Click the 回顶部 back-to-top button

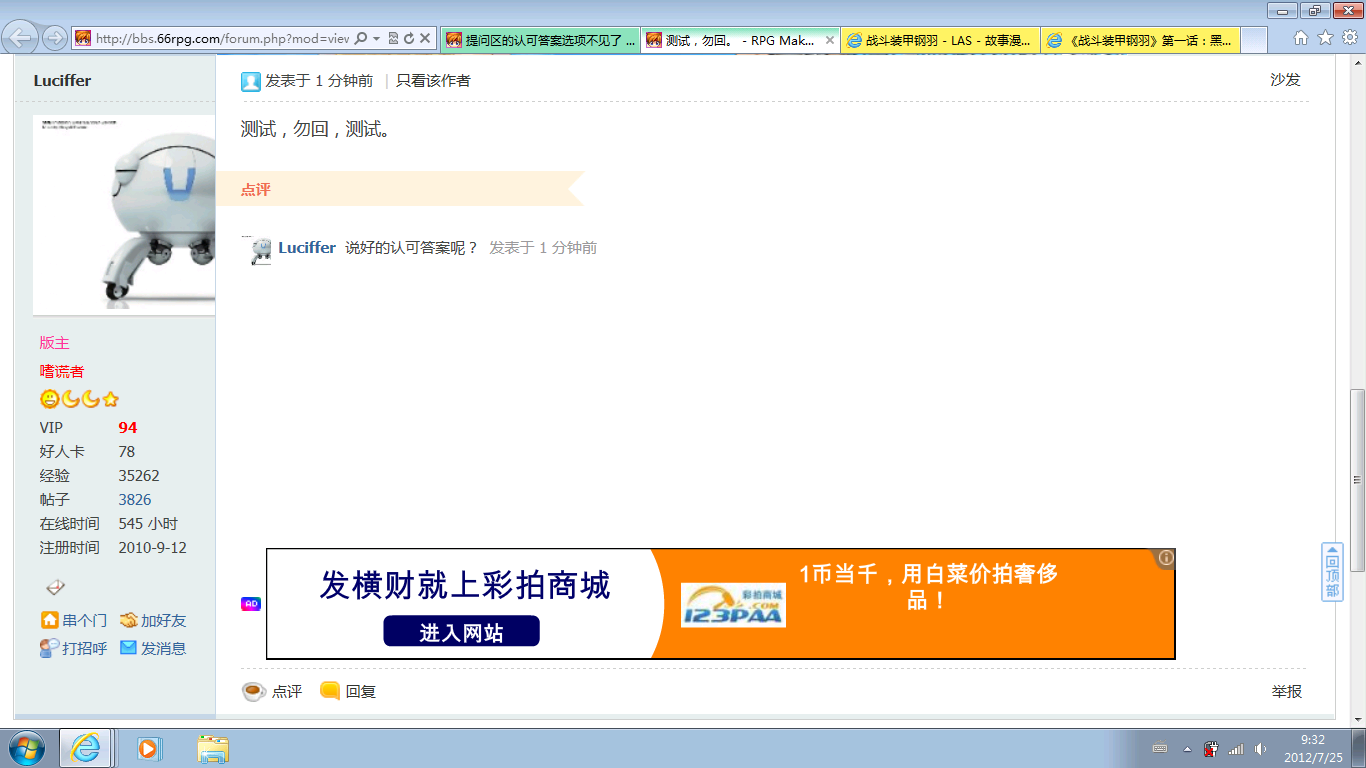tap(1332, 572)
